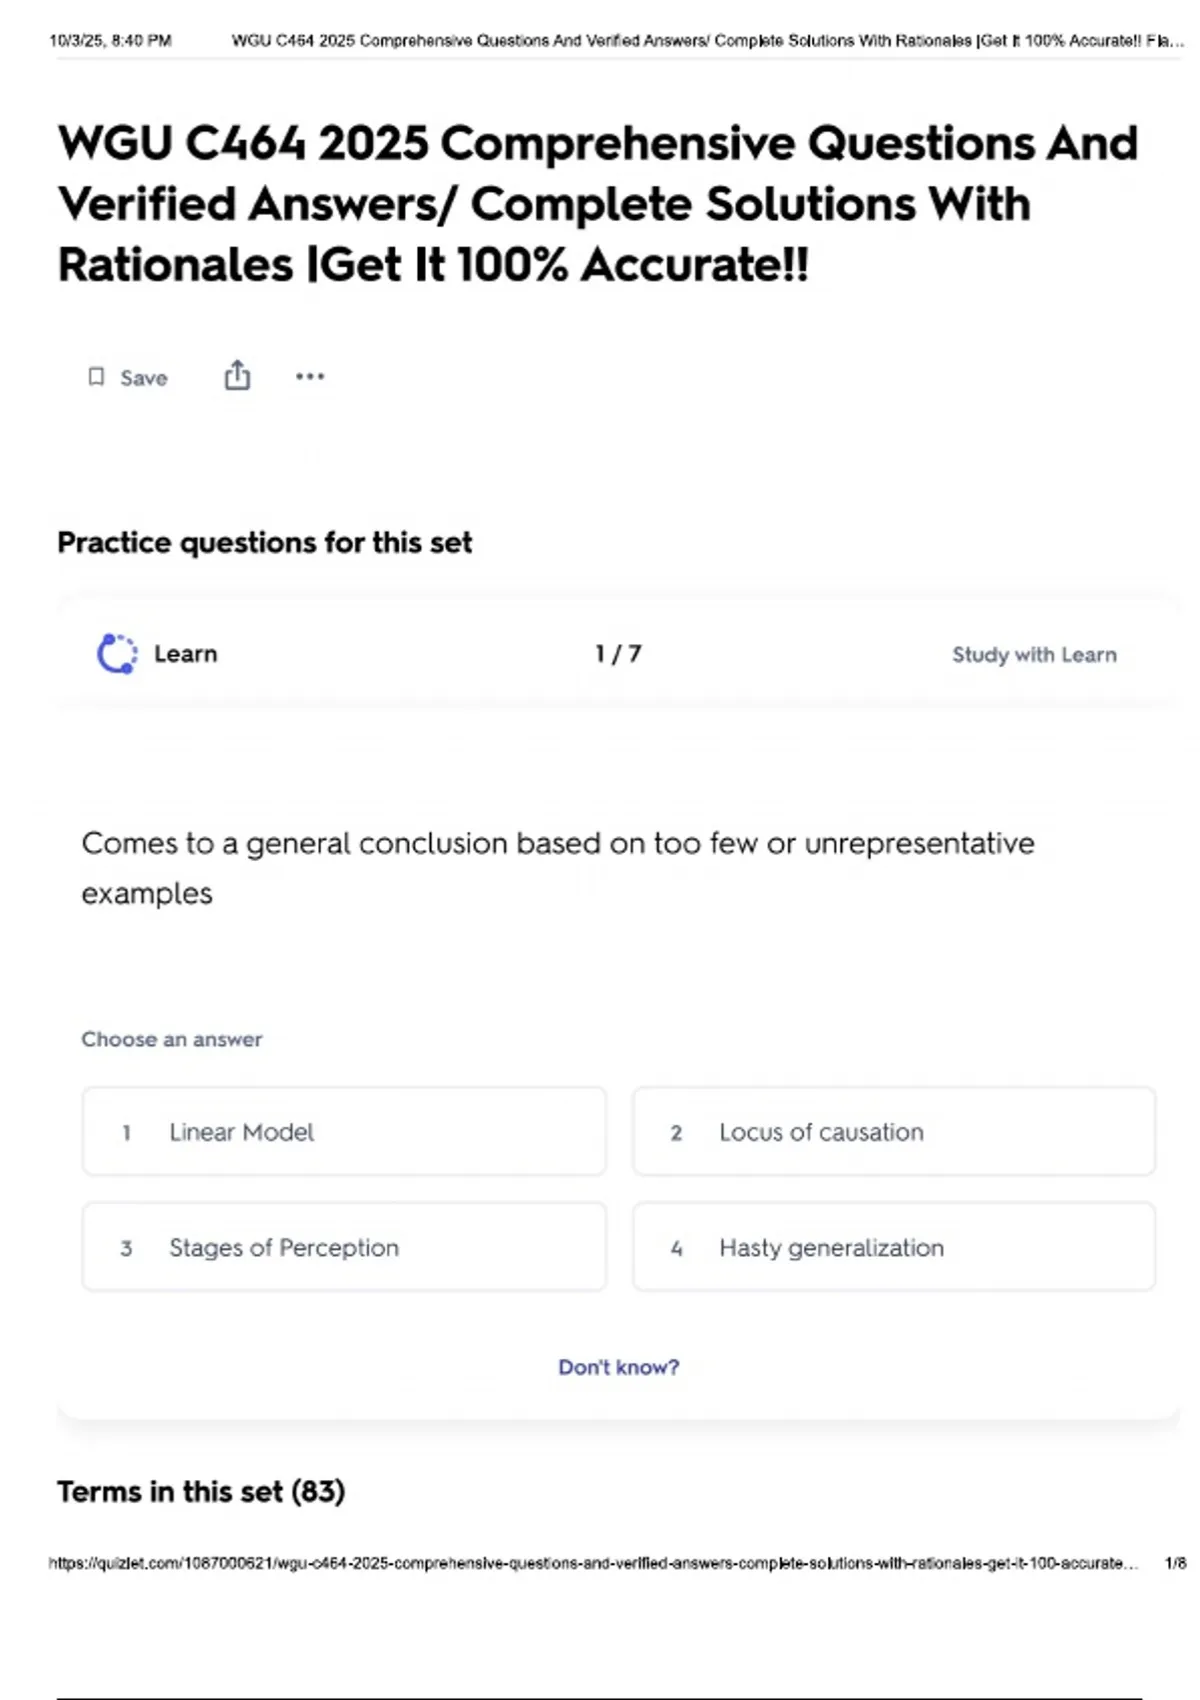Click the number 2 key hint badge
The width and height of the screenshot is (1200, 1700).
pyautogui.click(x=677, y=1132)
